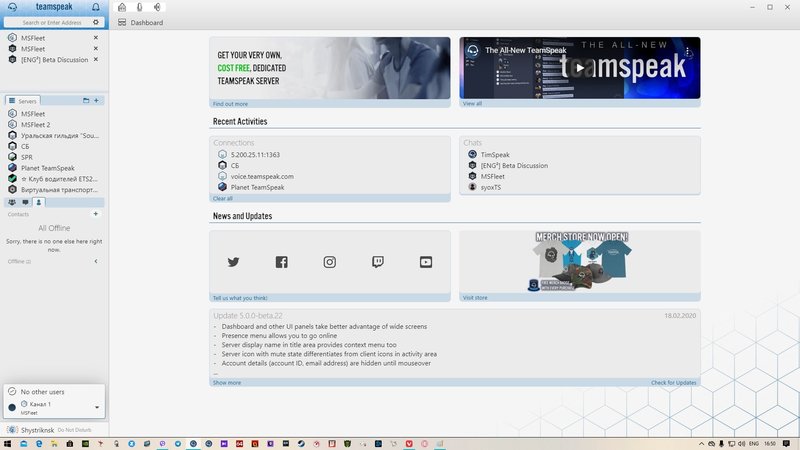The height and width of the screenshot is (450, 800).
Task: Switch to the groups tab icon
Action: tap(12, 203)
